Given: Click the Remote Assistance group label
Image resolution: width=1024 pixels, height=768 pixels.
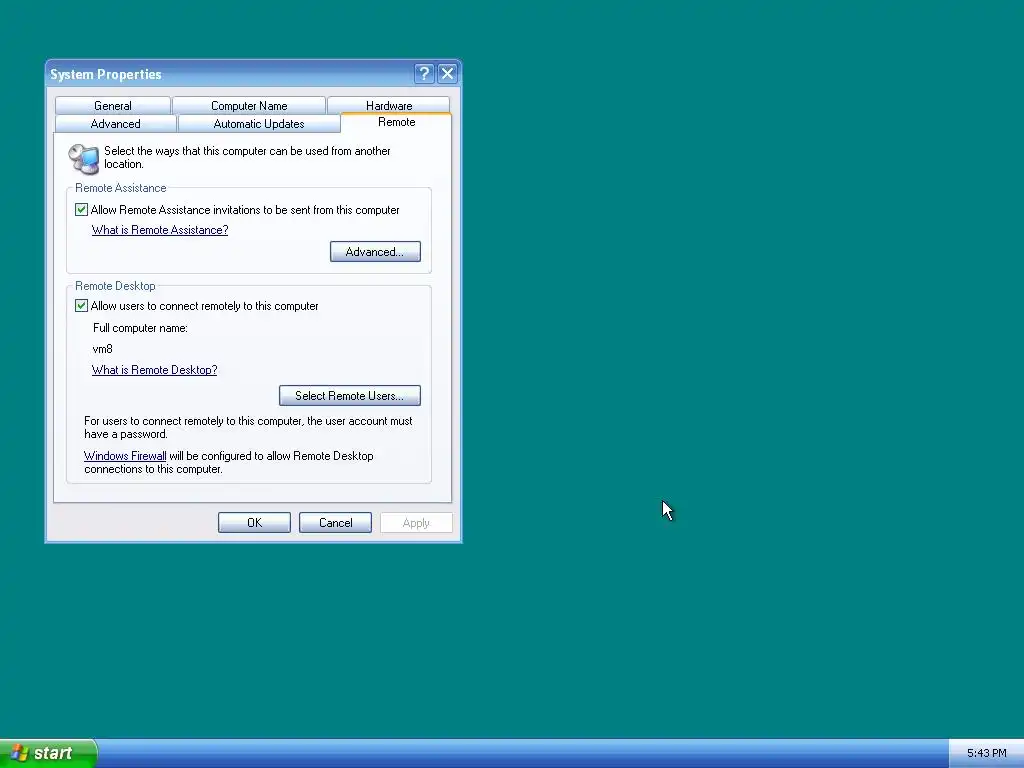Looking at the screenshot, I should click(121, 188).
